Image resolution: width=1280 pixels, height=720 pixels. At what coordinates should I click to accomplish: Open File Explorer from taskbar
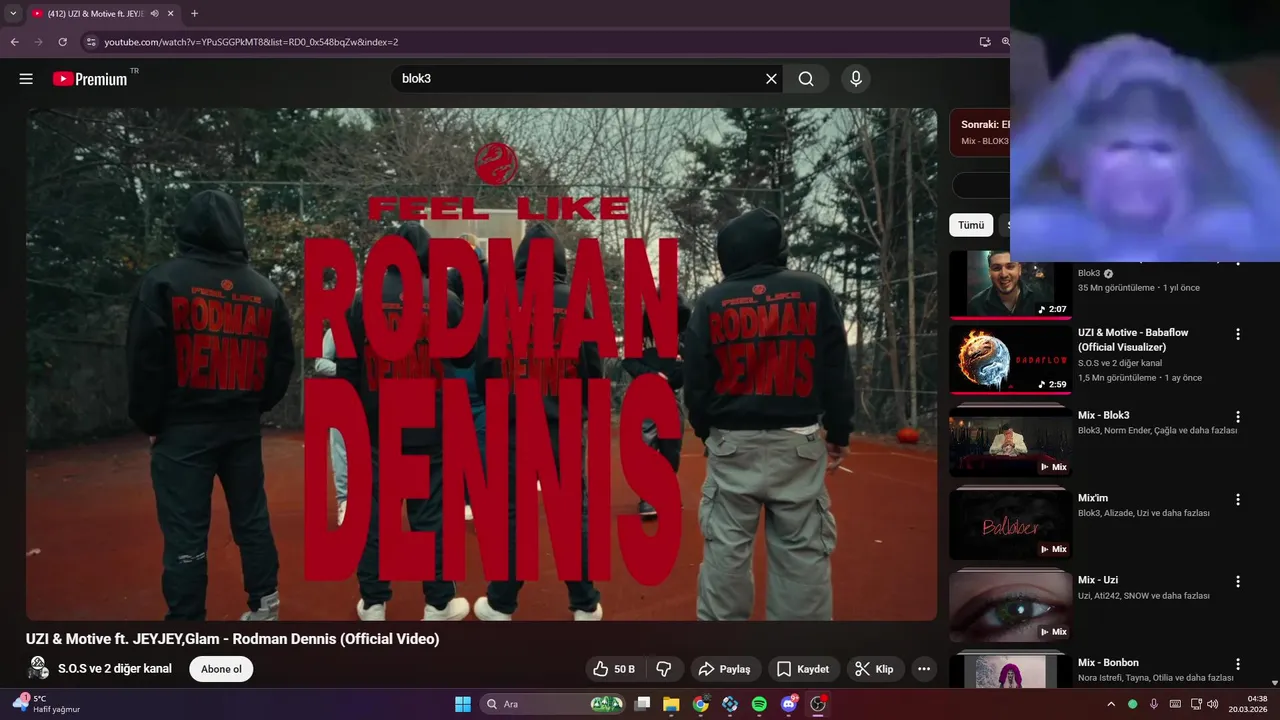pos(671,704)
